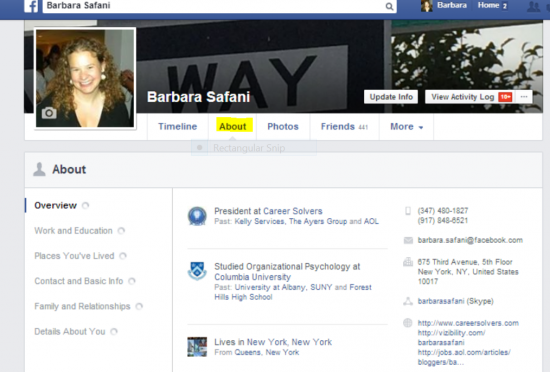Viewport: 550px width, 372px height.
Task: Click the Skype screen name icon
Action: point(408,301)
